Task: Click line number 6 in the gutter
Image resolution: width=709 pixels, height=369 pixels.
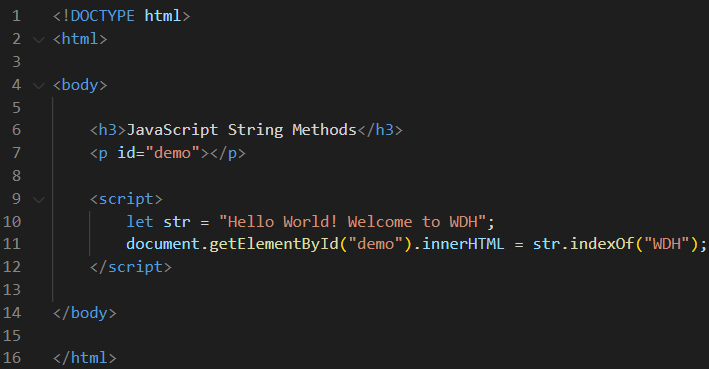Action: click(16, 130)
